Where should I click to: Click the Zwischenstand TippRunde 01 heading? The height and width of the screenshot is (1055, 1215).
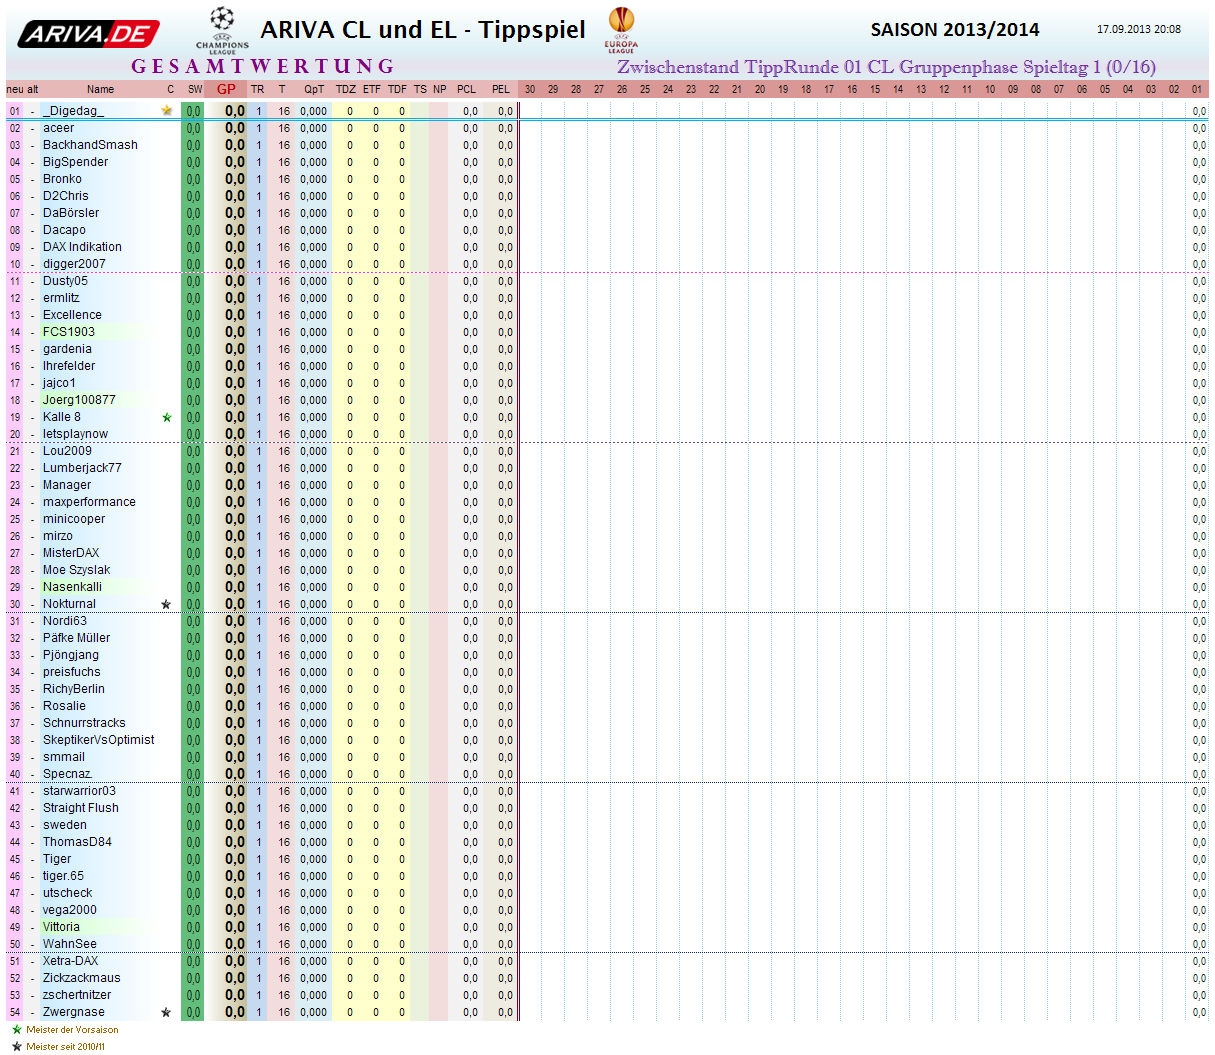point(886,67)
